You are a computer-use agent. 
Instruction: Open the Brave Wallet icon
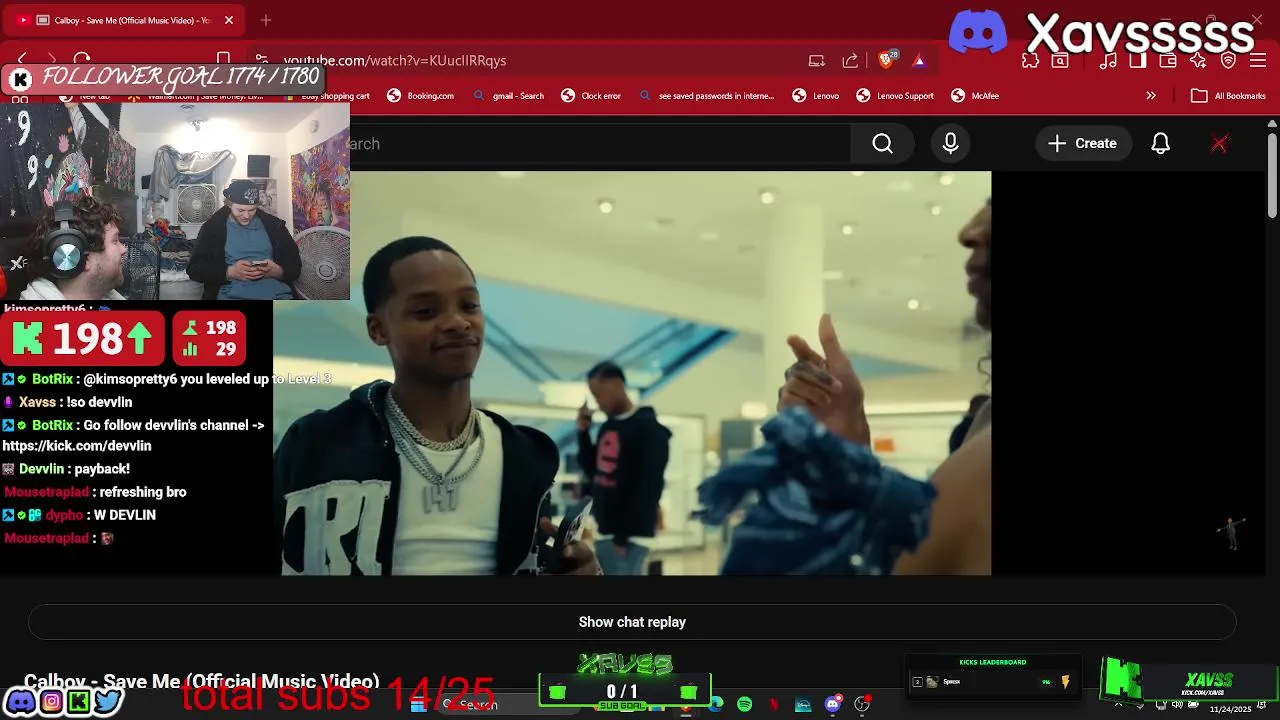tap(1168, 61)
